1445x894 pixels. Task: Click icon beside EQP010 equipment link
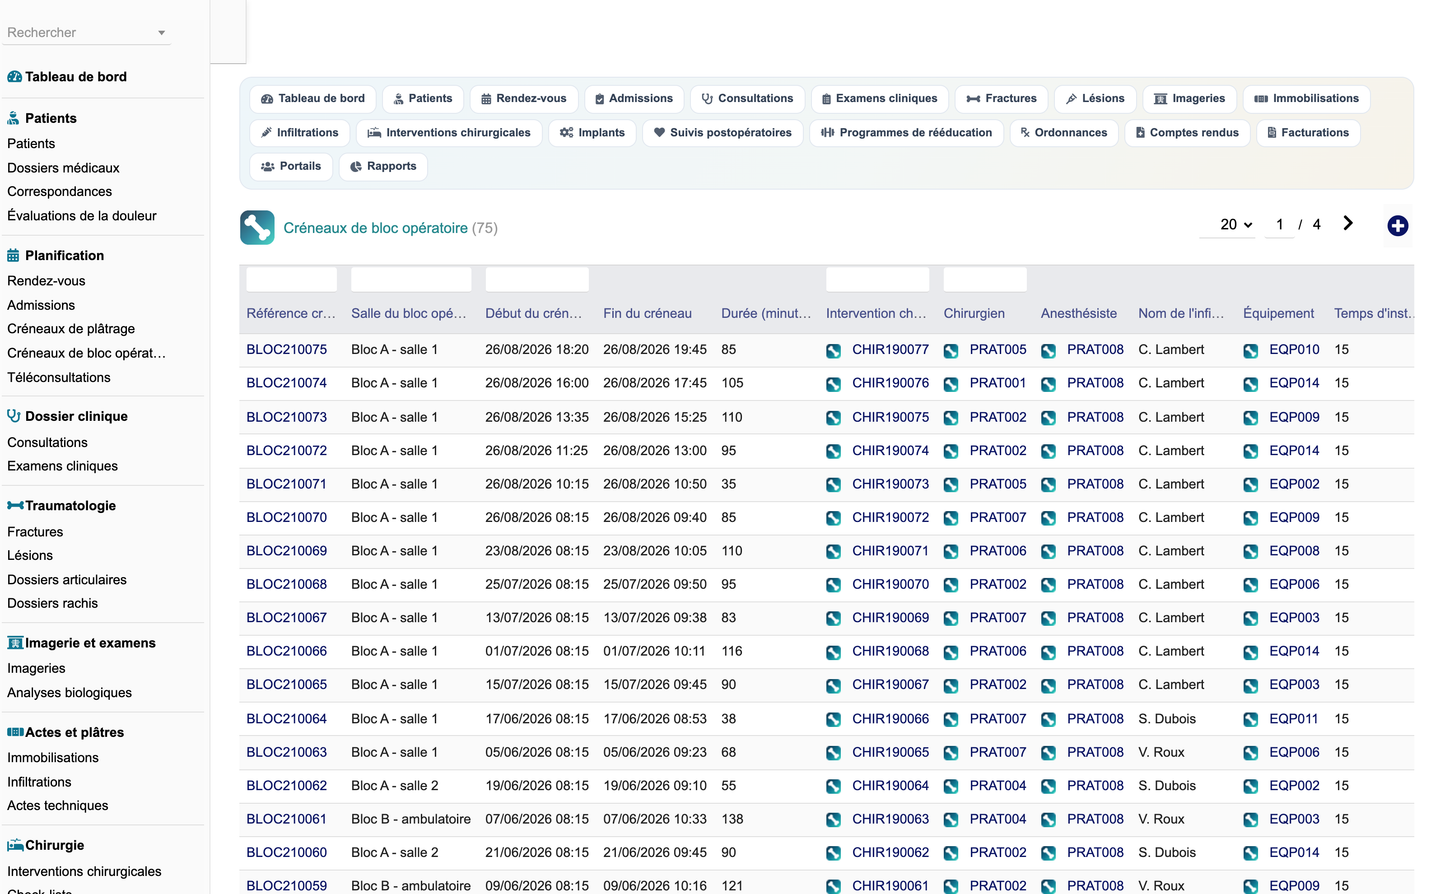pos(1251,351)
